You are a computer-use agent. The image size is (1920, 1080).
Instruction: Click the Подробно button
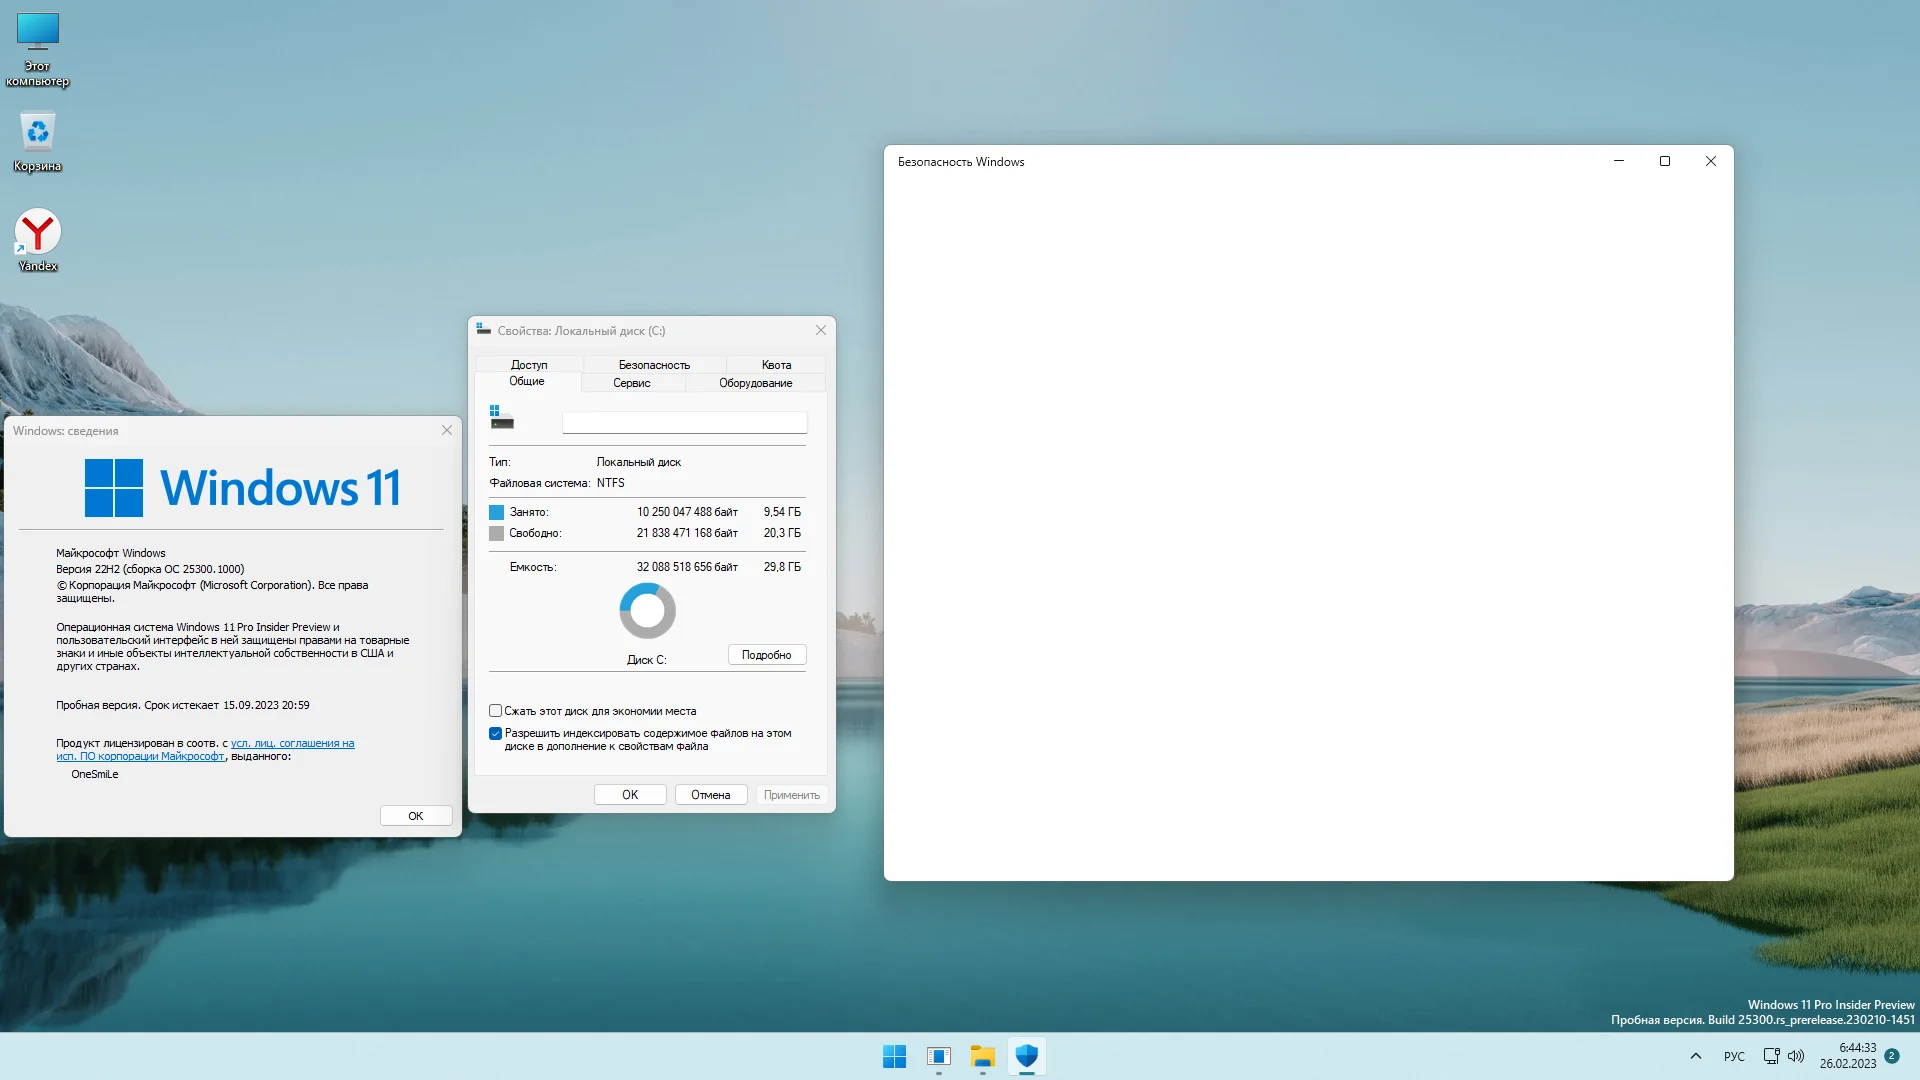tap(766, 655)
